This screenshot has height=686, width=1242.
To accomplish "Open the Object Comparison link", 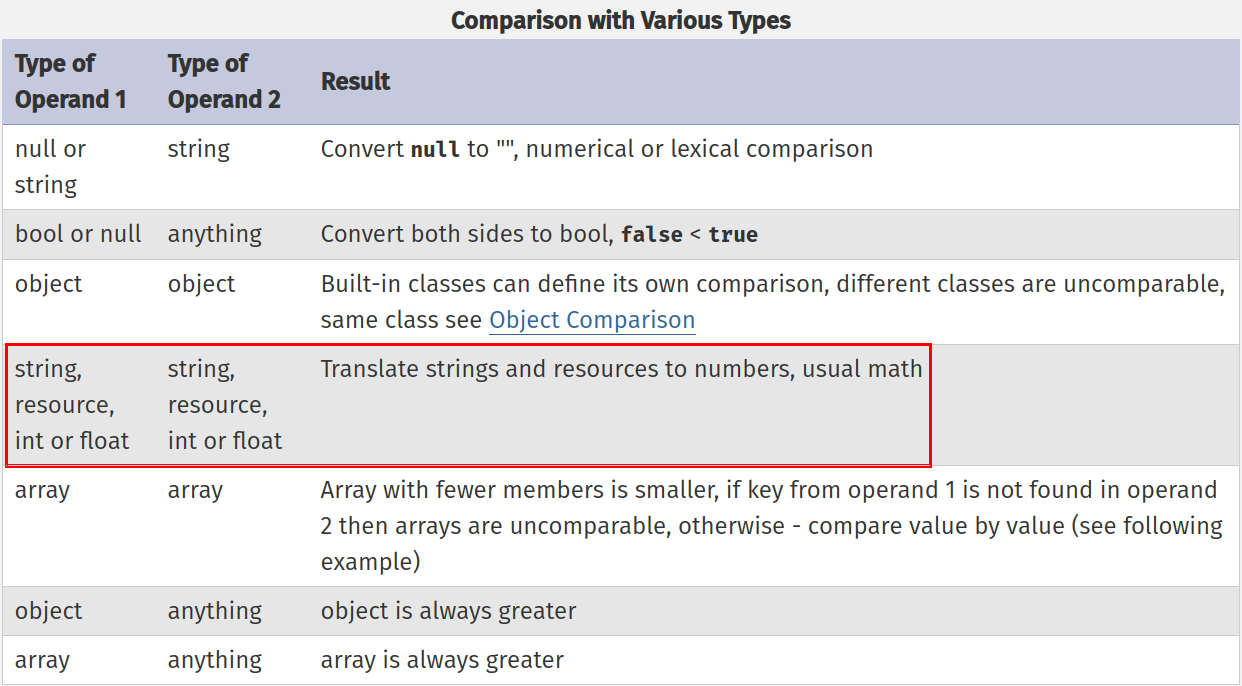I will (591, 320).
